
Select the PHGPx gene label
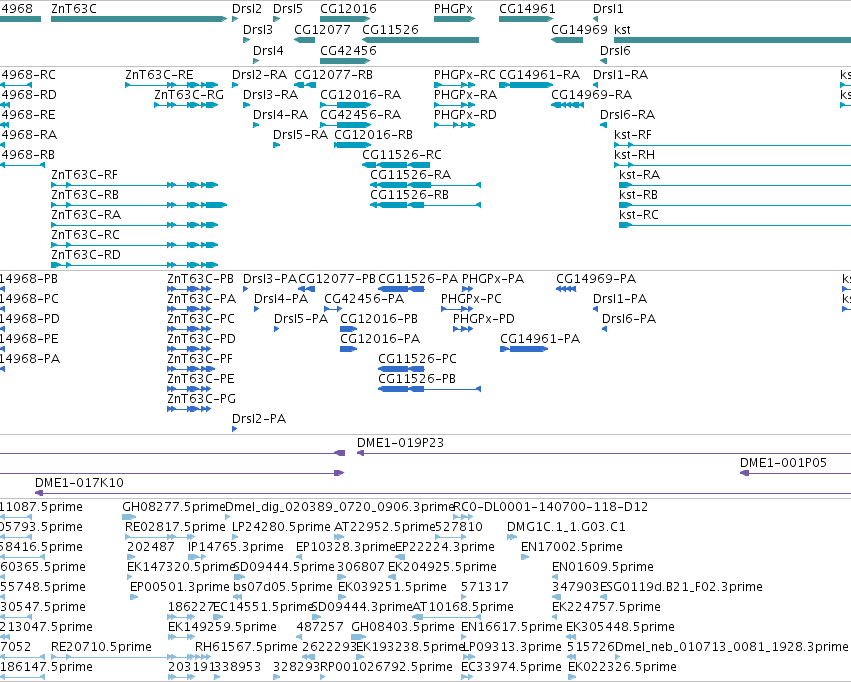[453, 9]
